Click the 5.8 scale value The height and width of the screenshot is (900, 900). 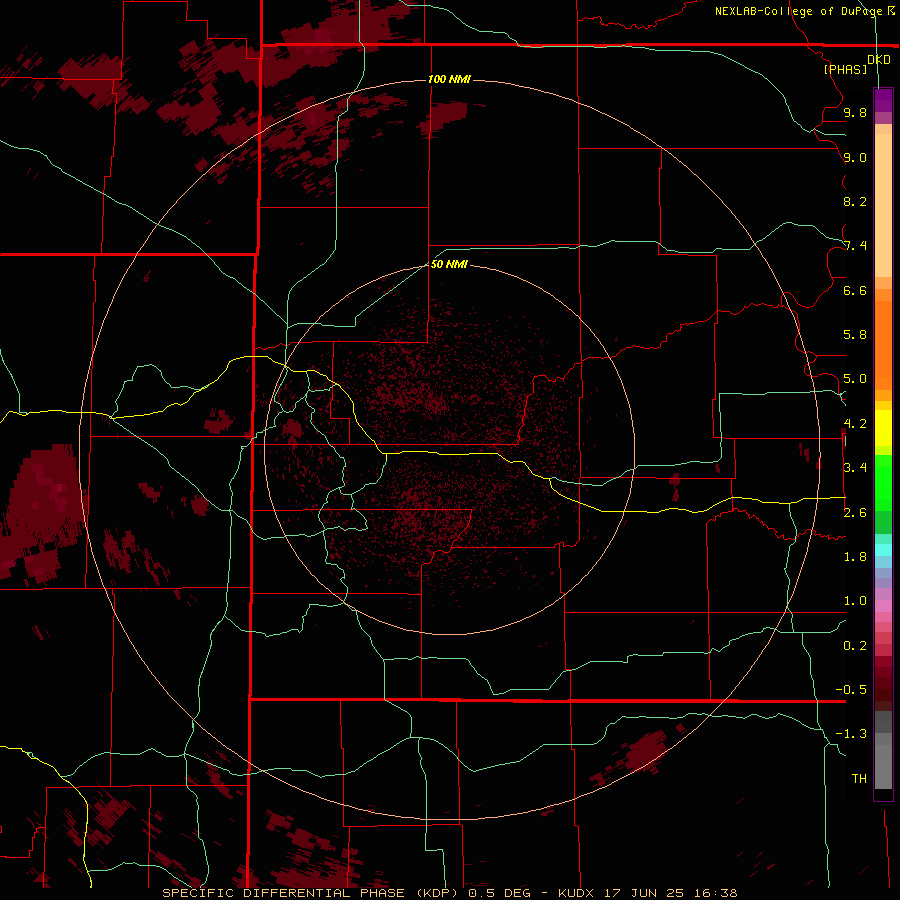pos(855,335)
